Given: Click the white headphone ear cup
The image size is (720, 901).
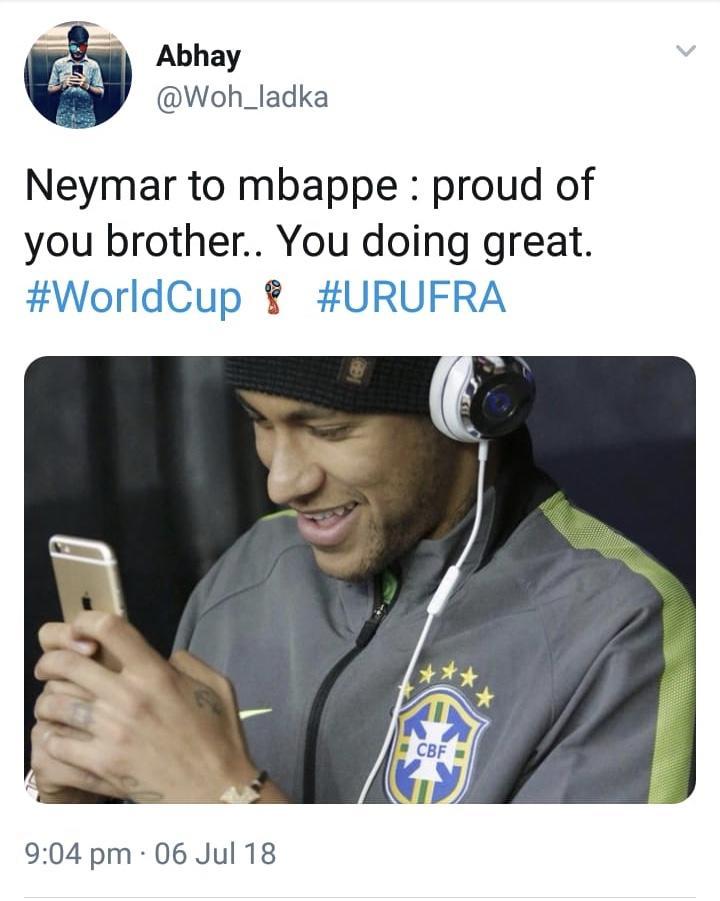Looking at the screenshot, I should coord(482,396).
